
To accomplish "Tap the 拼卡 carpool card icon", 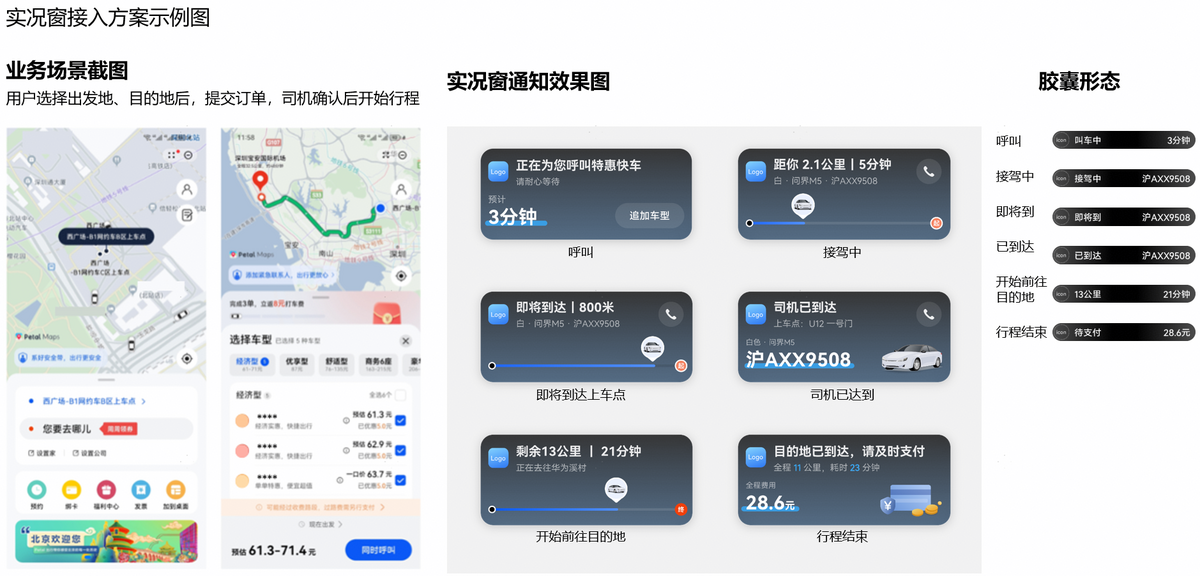I will click(x=72, y=490).
